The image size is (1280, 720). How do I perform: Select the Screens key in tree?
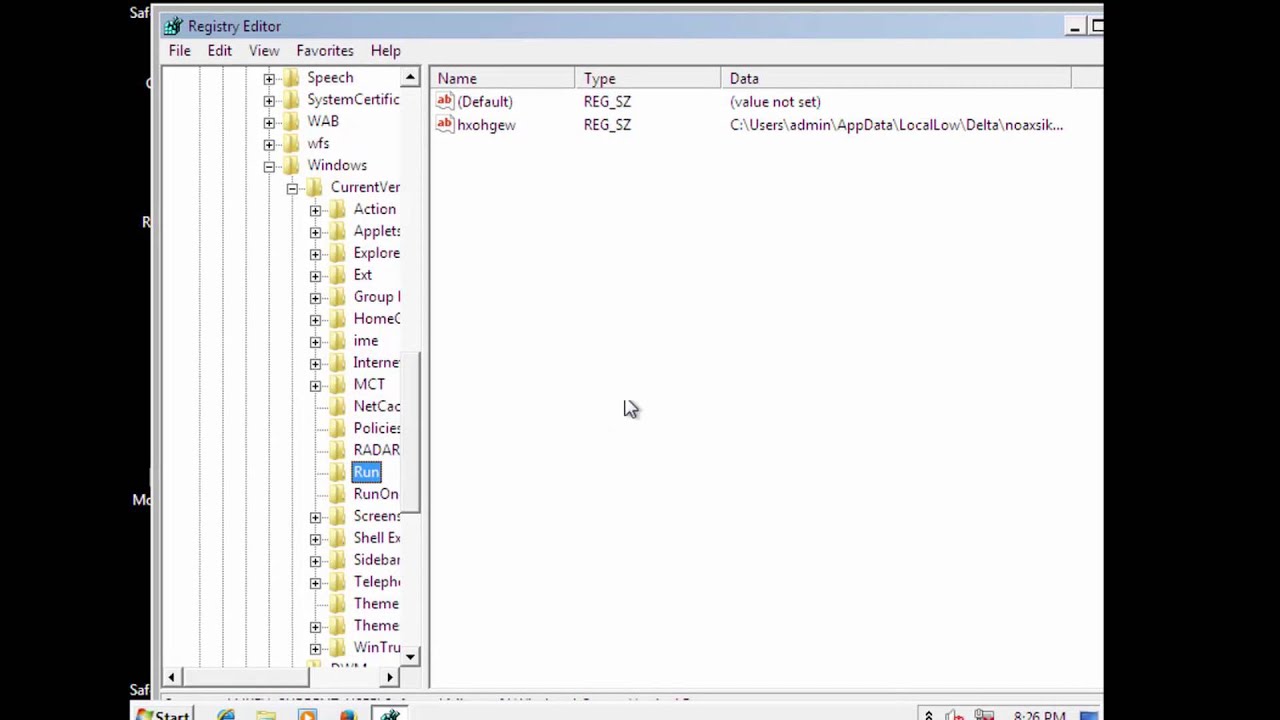tap(376, 516)
